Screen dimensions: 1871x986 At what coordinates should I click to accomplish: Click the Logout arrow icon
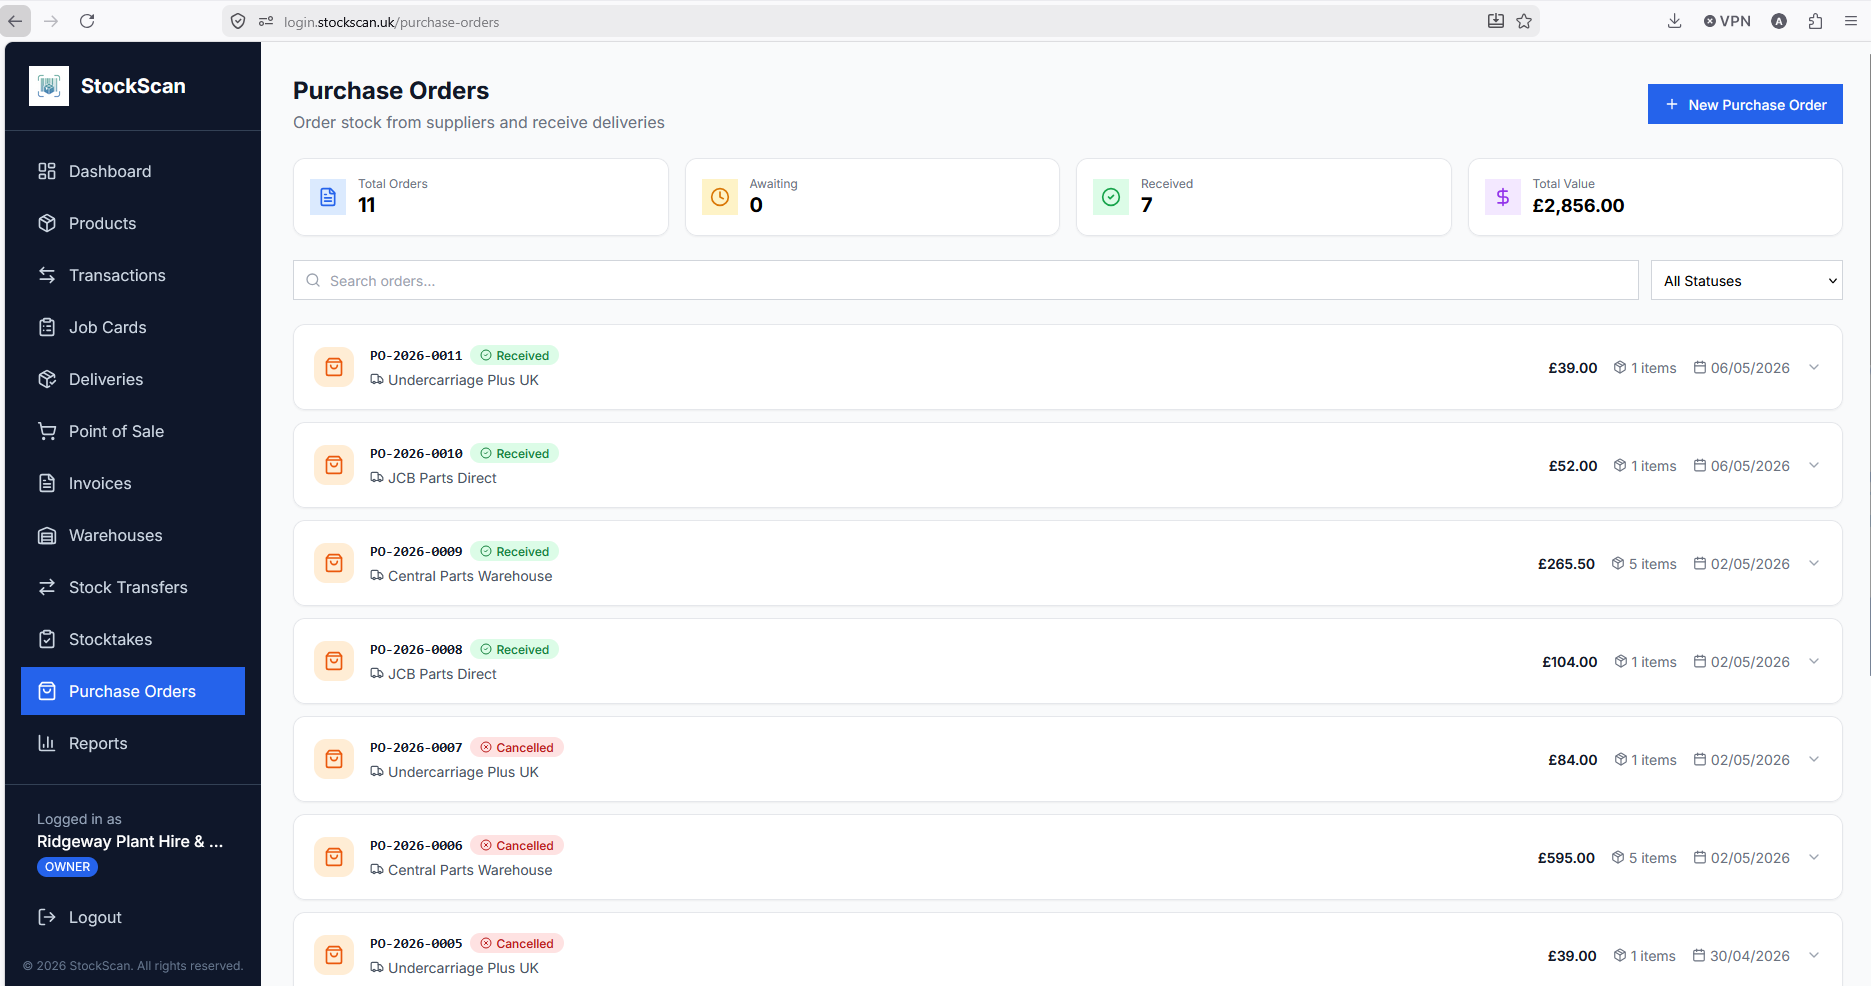47,917
